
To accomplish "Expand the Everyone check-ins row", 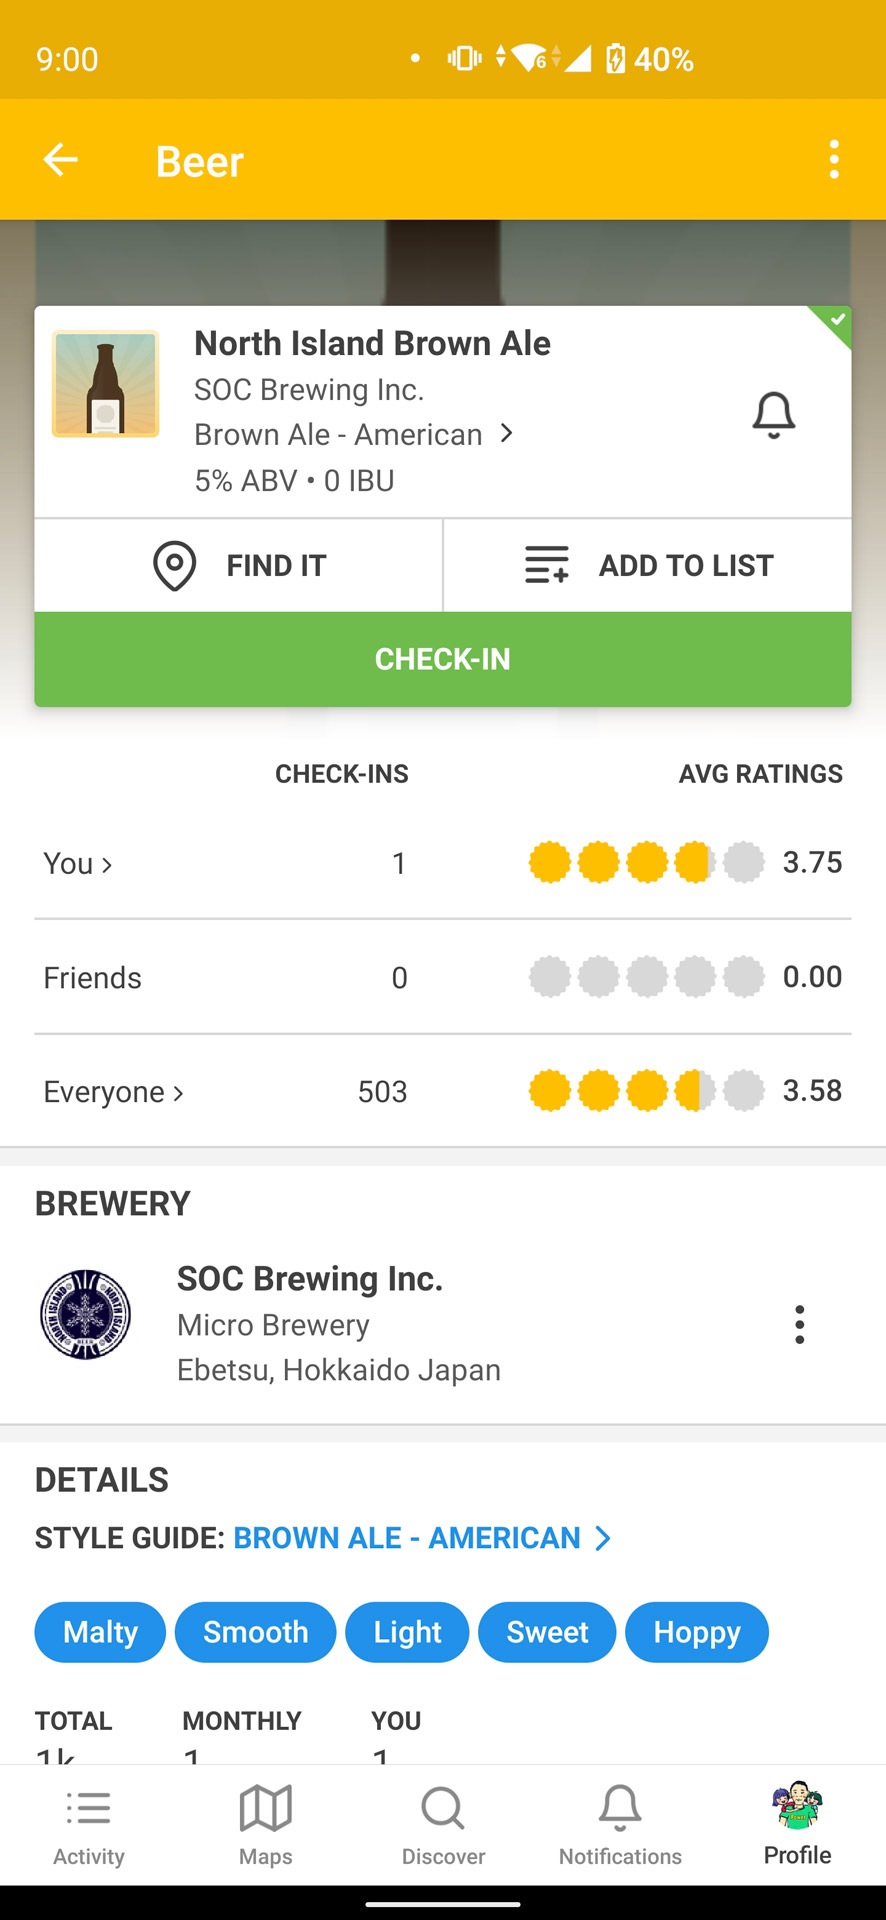I will click(114, 1092).
